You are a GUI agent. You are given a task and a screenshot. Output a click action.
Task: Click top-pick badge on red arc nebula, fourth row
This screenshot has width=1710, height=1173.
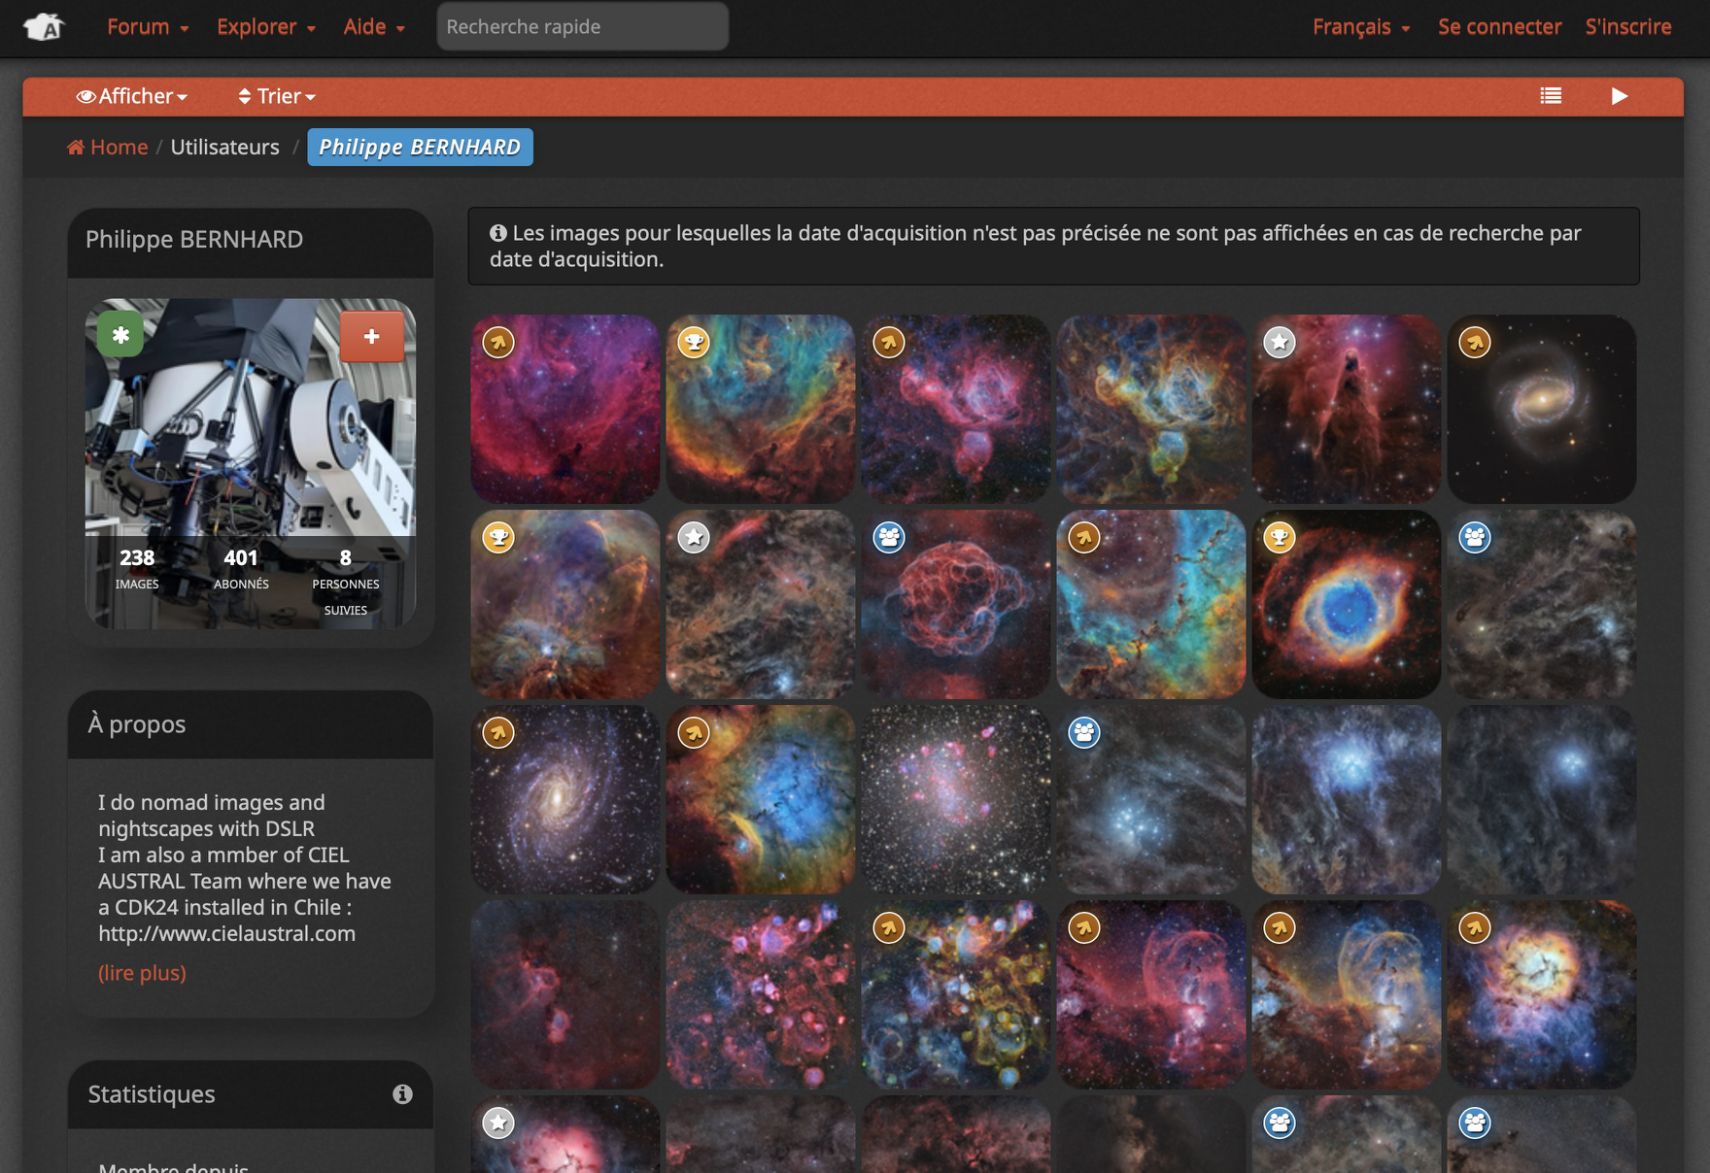click(x=1083, y=927)
